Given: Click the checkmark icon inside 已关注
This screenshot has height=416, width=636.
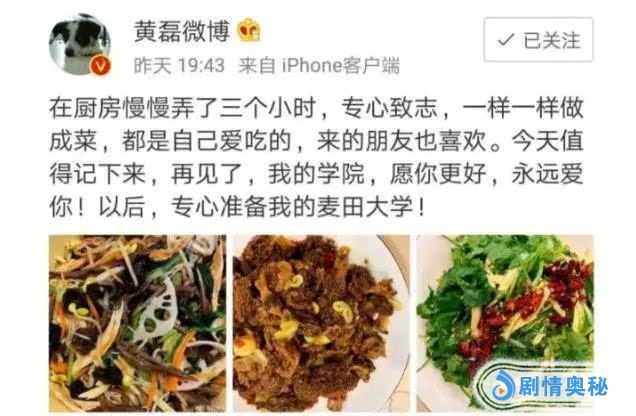Looking at the screenshot, I should 506,40.
